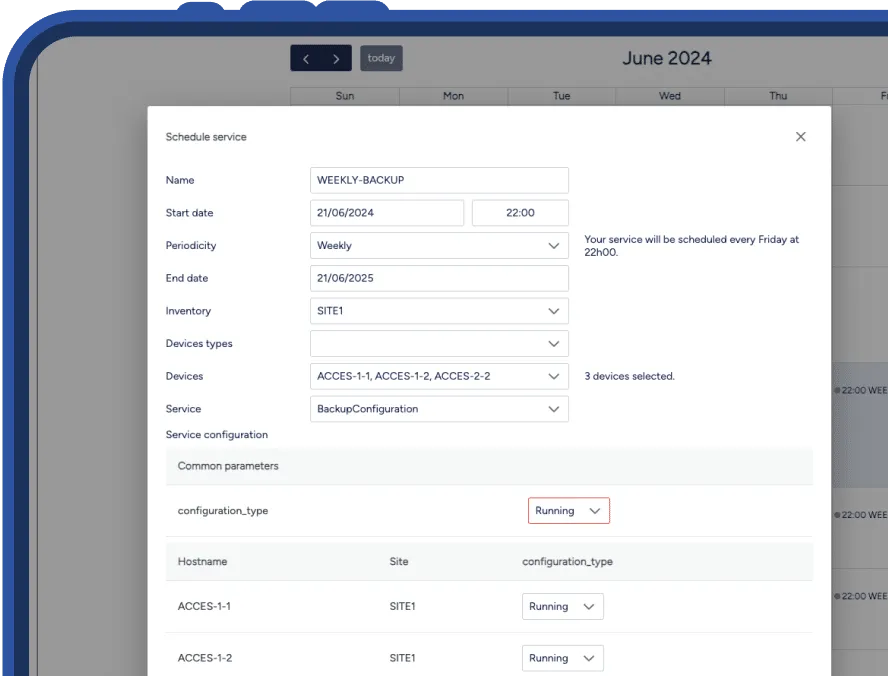
Task: Click the SITE1 cell in ACCES-1-1 row
Action: (402, 606)
